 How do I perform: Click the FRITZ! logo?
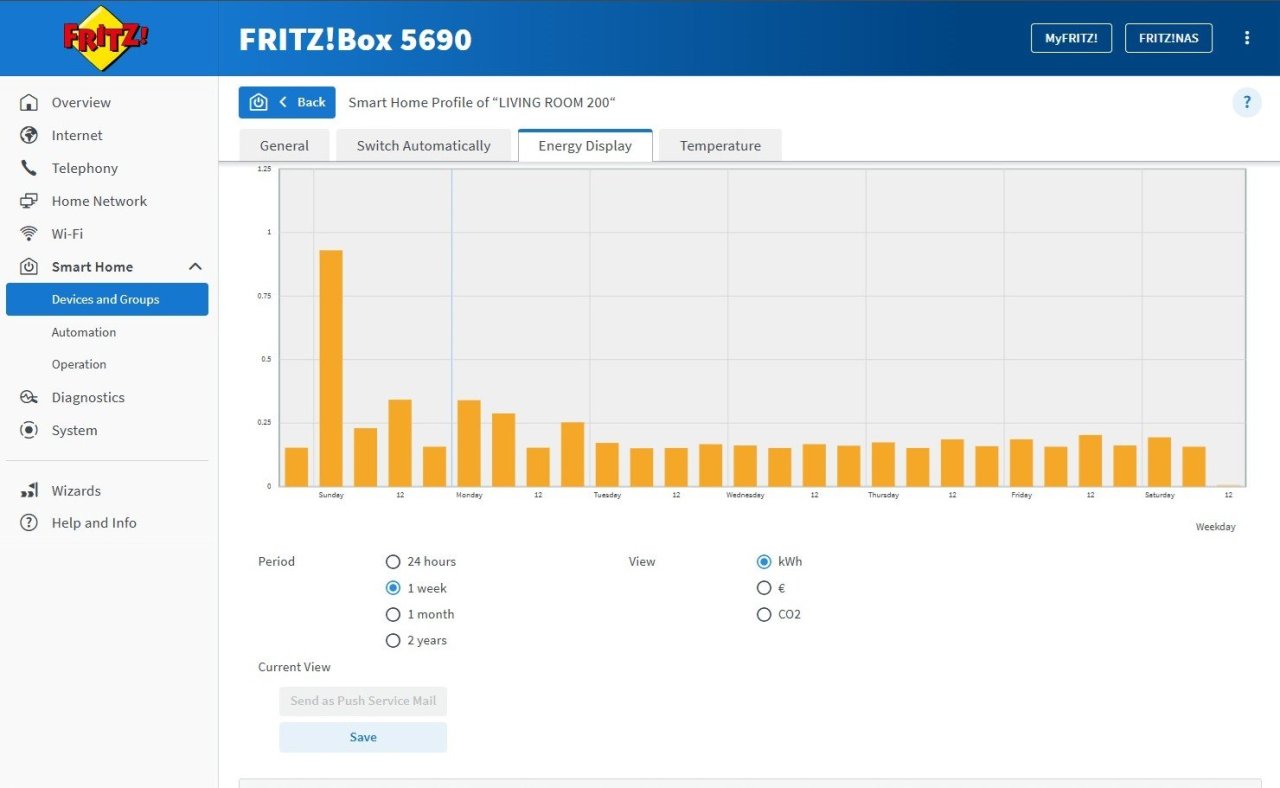[106, 38]
